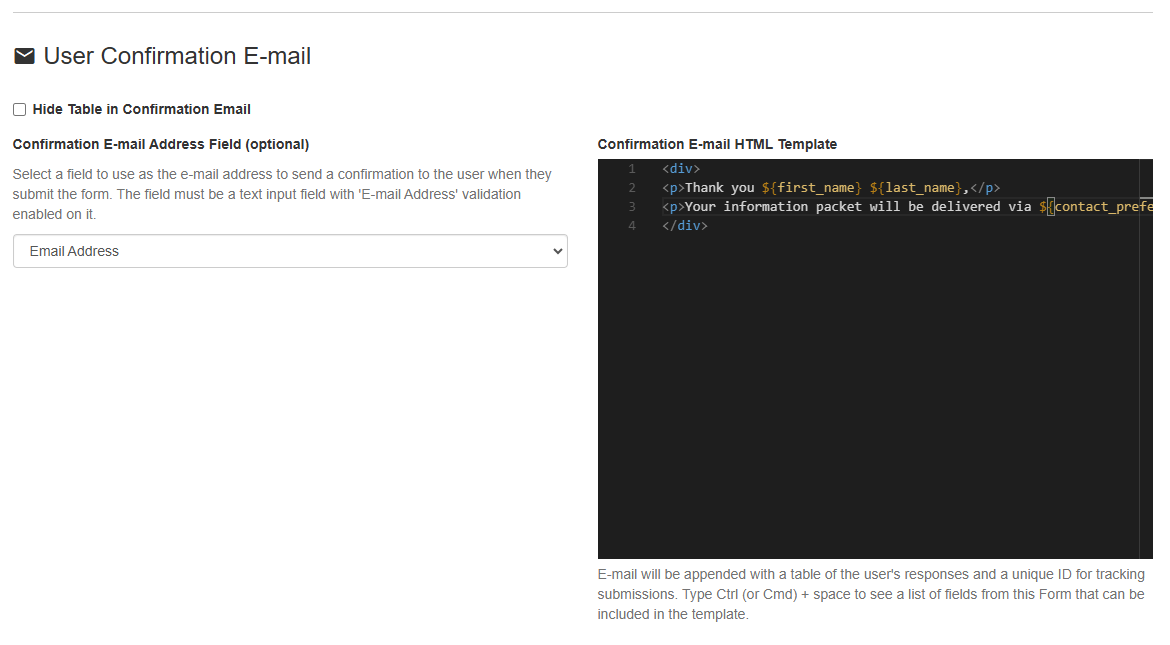
Task: Click the 'Hide Table in Confirmation Email' label
Action: coord(142,110)
